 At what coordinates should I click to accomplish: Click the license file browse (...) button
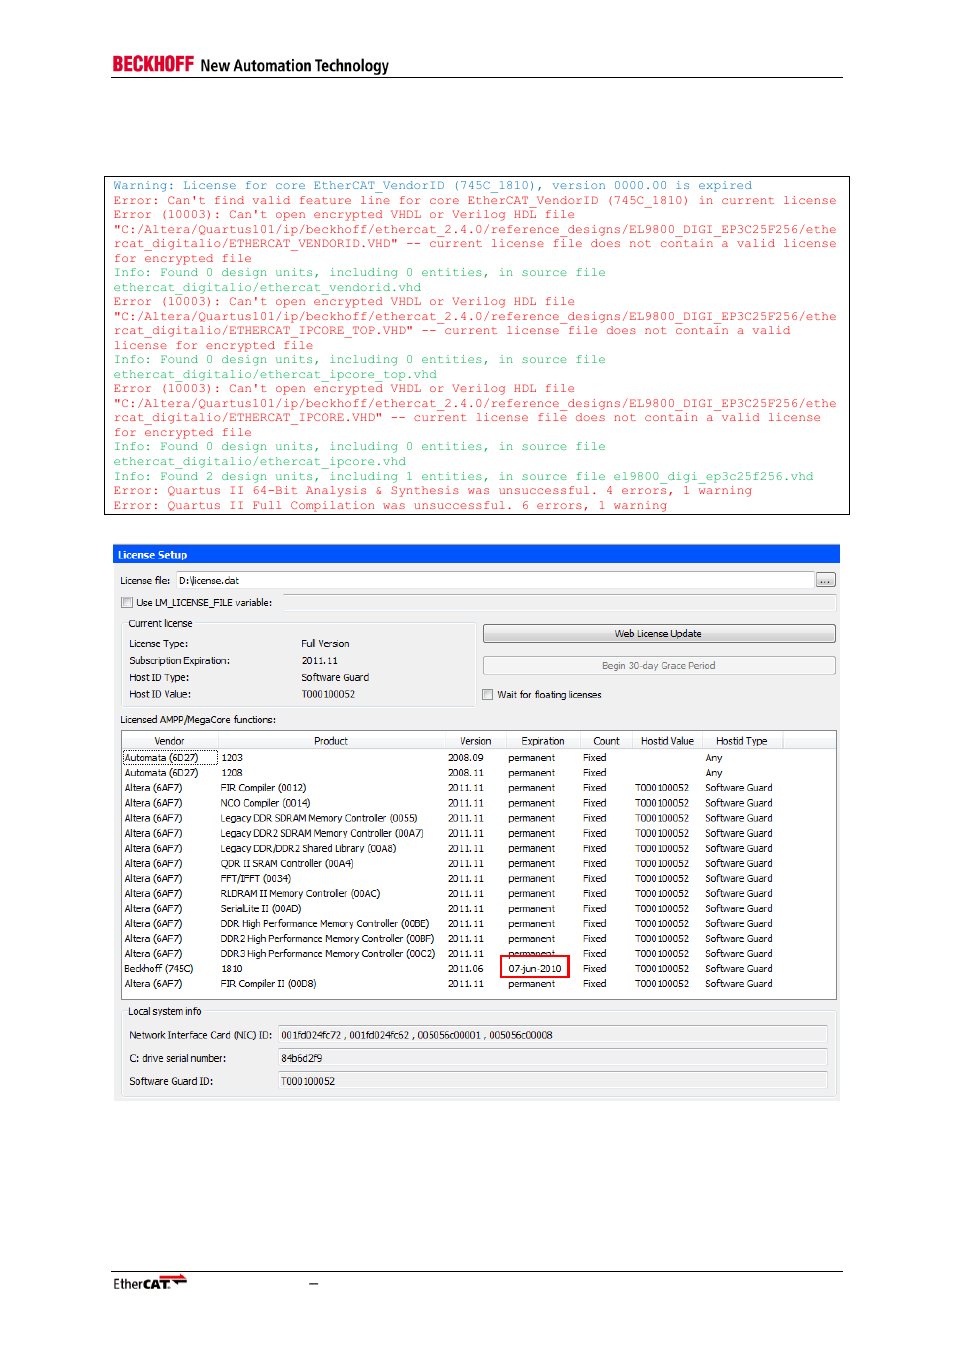[x=825, y=580]
